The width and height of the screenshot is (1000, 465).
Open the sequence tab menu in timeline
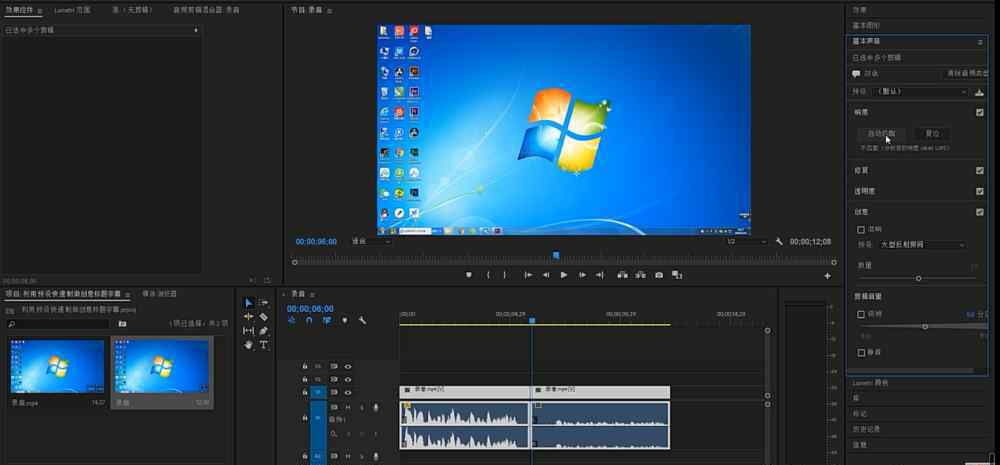pos(312,294)
